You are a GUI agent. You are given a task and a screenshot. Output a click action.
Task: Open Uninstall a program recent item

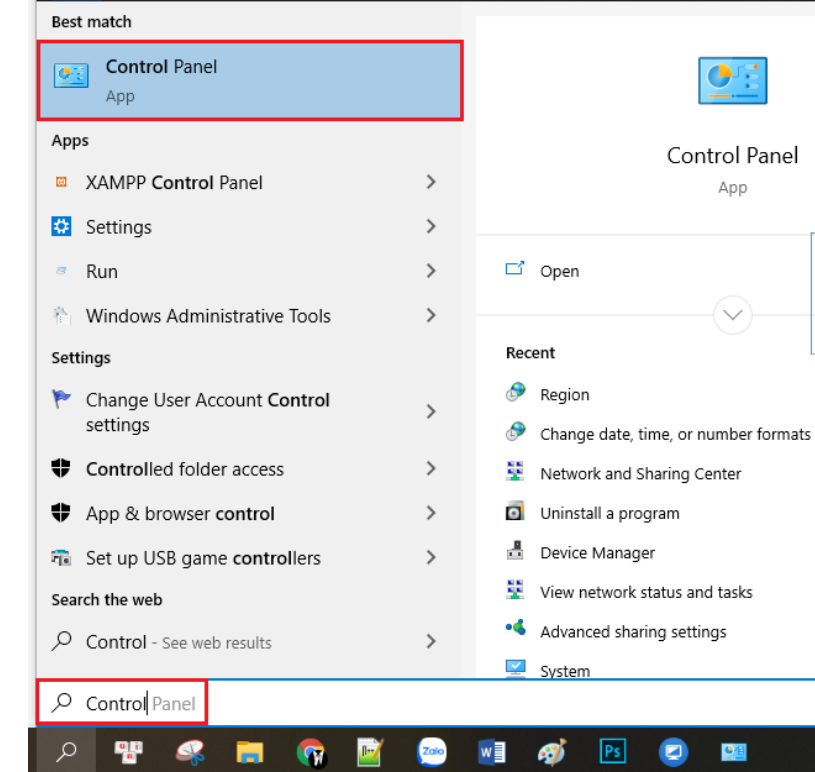(609, 513)
